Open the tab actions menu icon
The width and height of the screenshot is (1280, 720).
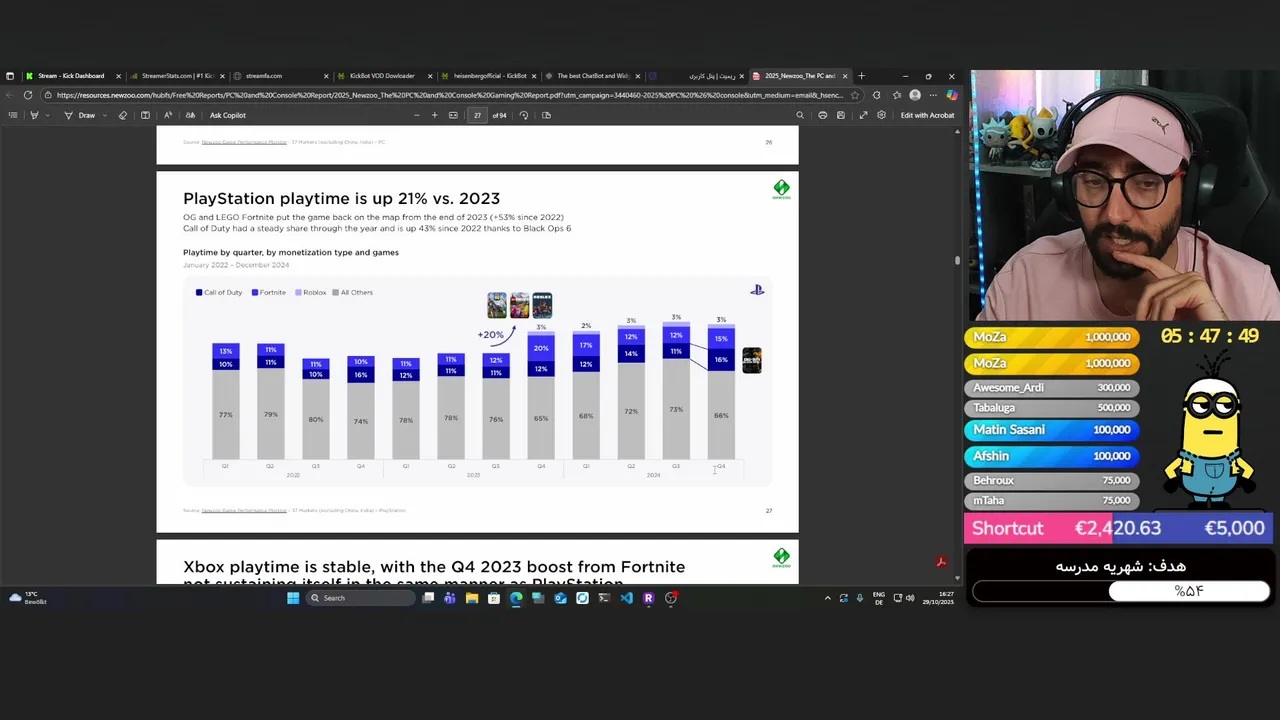(10, 76)
